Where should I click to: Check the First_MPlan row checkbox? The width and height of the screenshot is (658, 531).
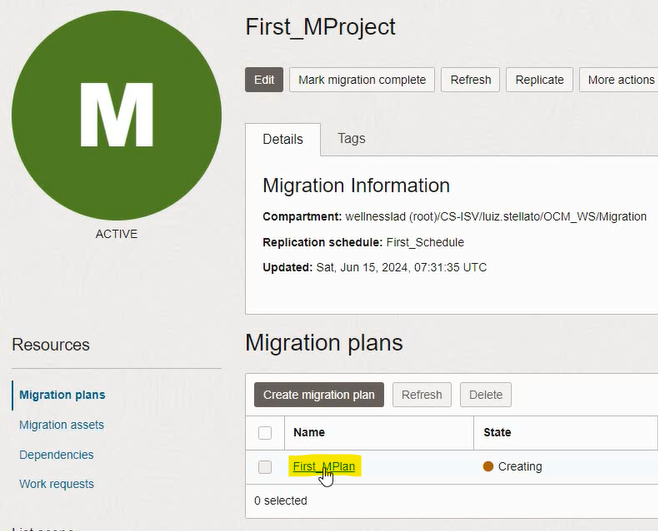[x=265, y=467]
